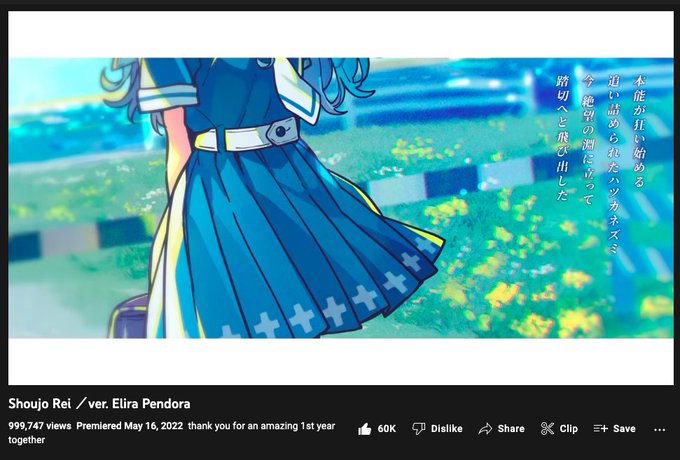Screen dimensions: 680x460
Task: Click the video player frame to pause
Action: tap(341, 198)
